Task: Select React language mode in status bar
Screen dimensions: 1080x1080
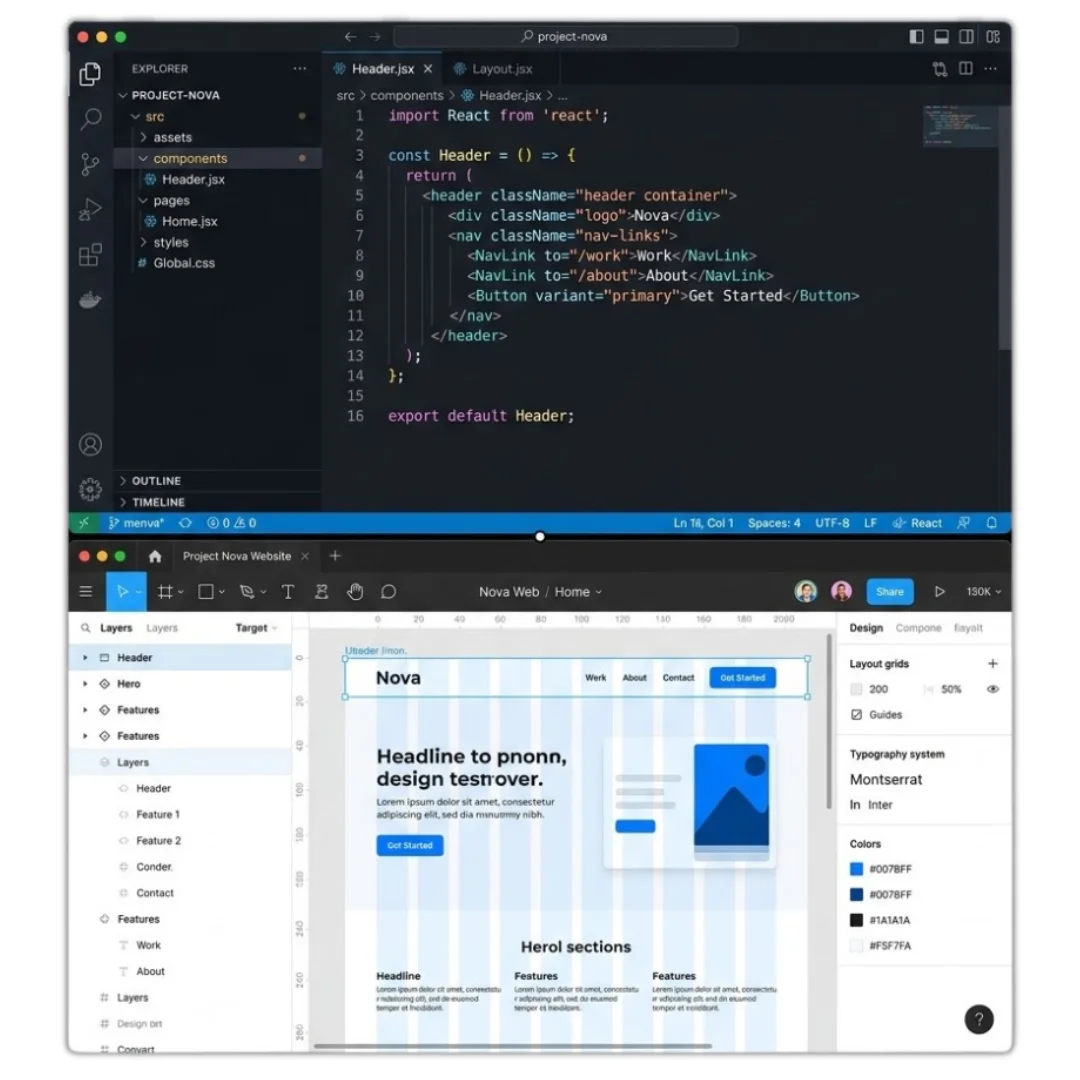Action: [917, 523]
